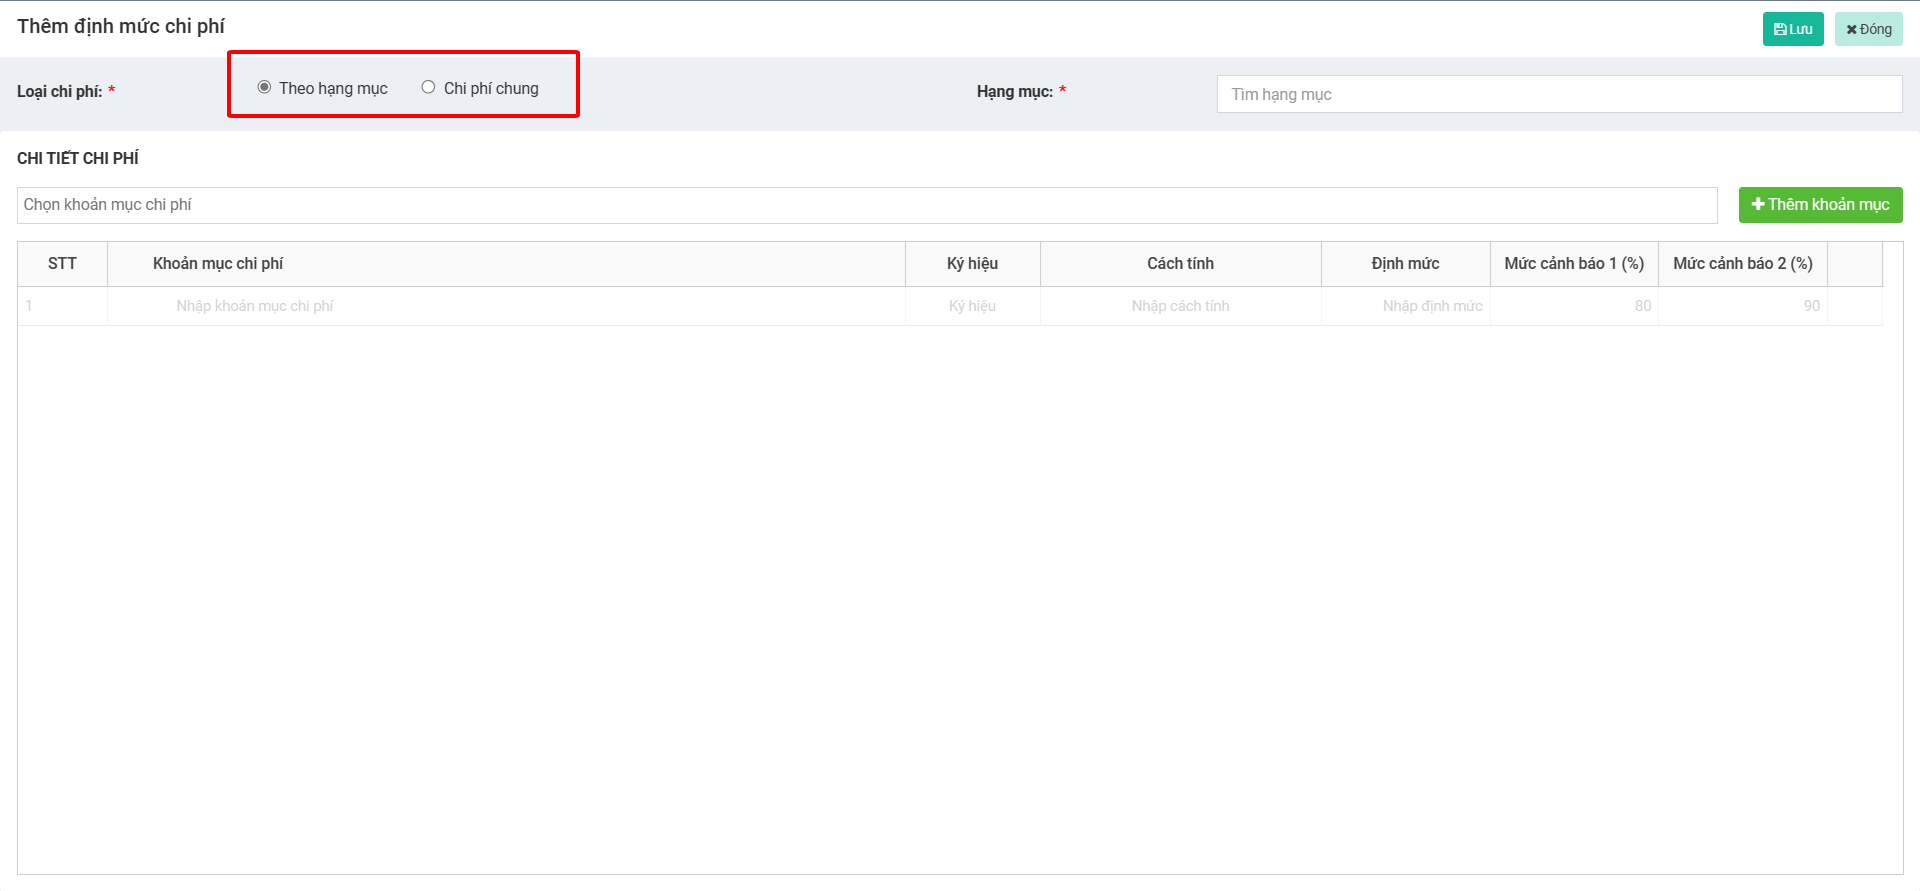
Task: Click the Định mức column header
Action: pos(1405,264)
